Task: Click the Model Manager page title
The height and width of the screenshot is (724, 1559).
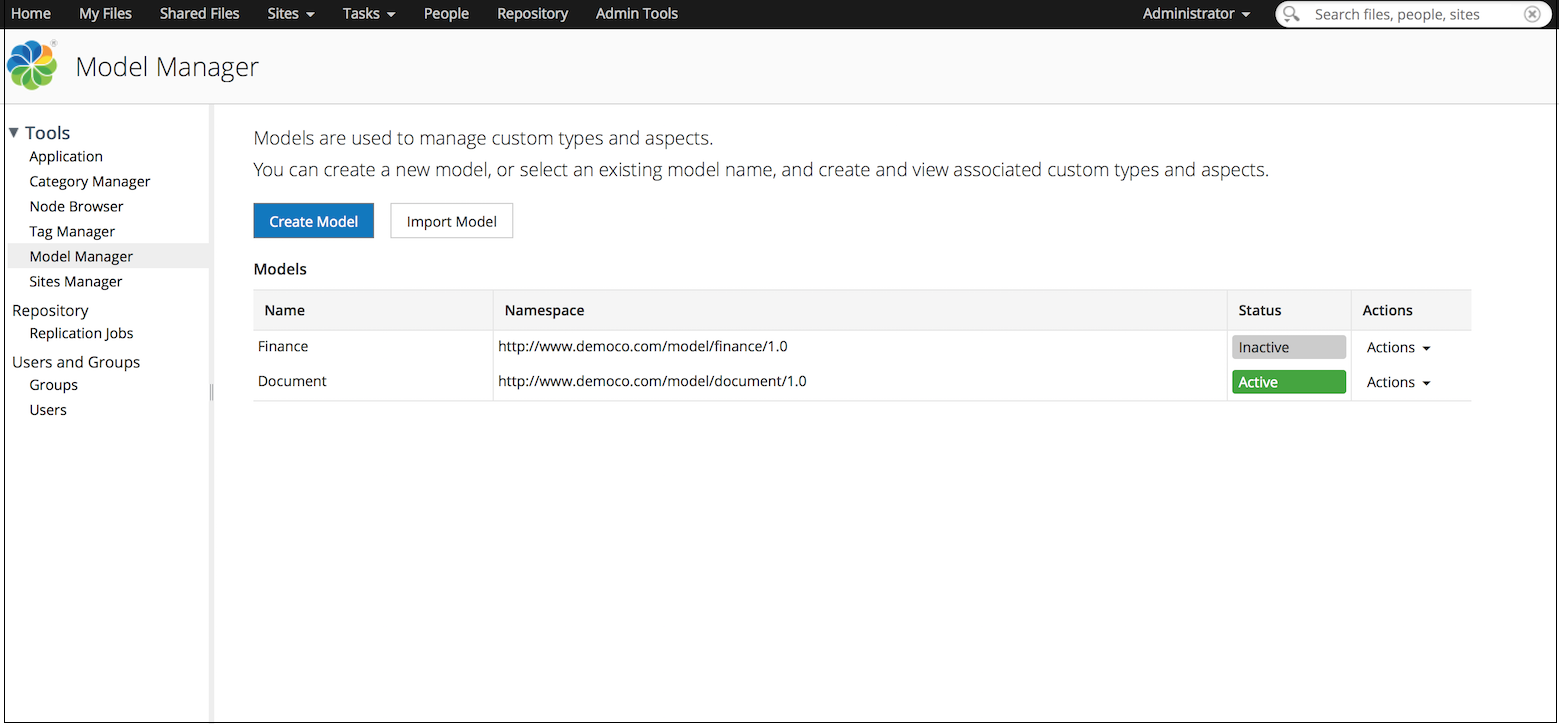Action: (167, 67)
